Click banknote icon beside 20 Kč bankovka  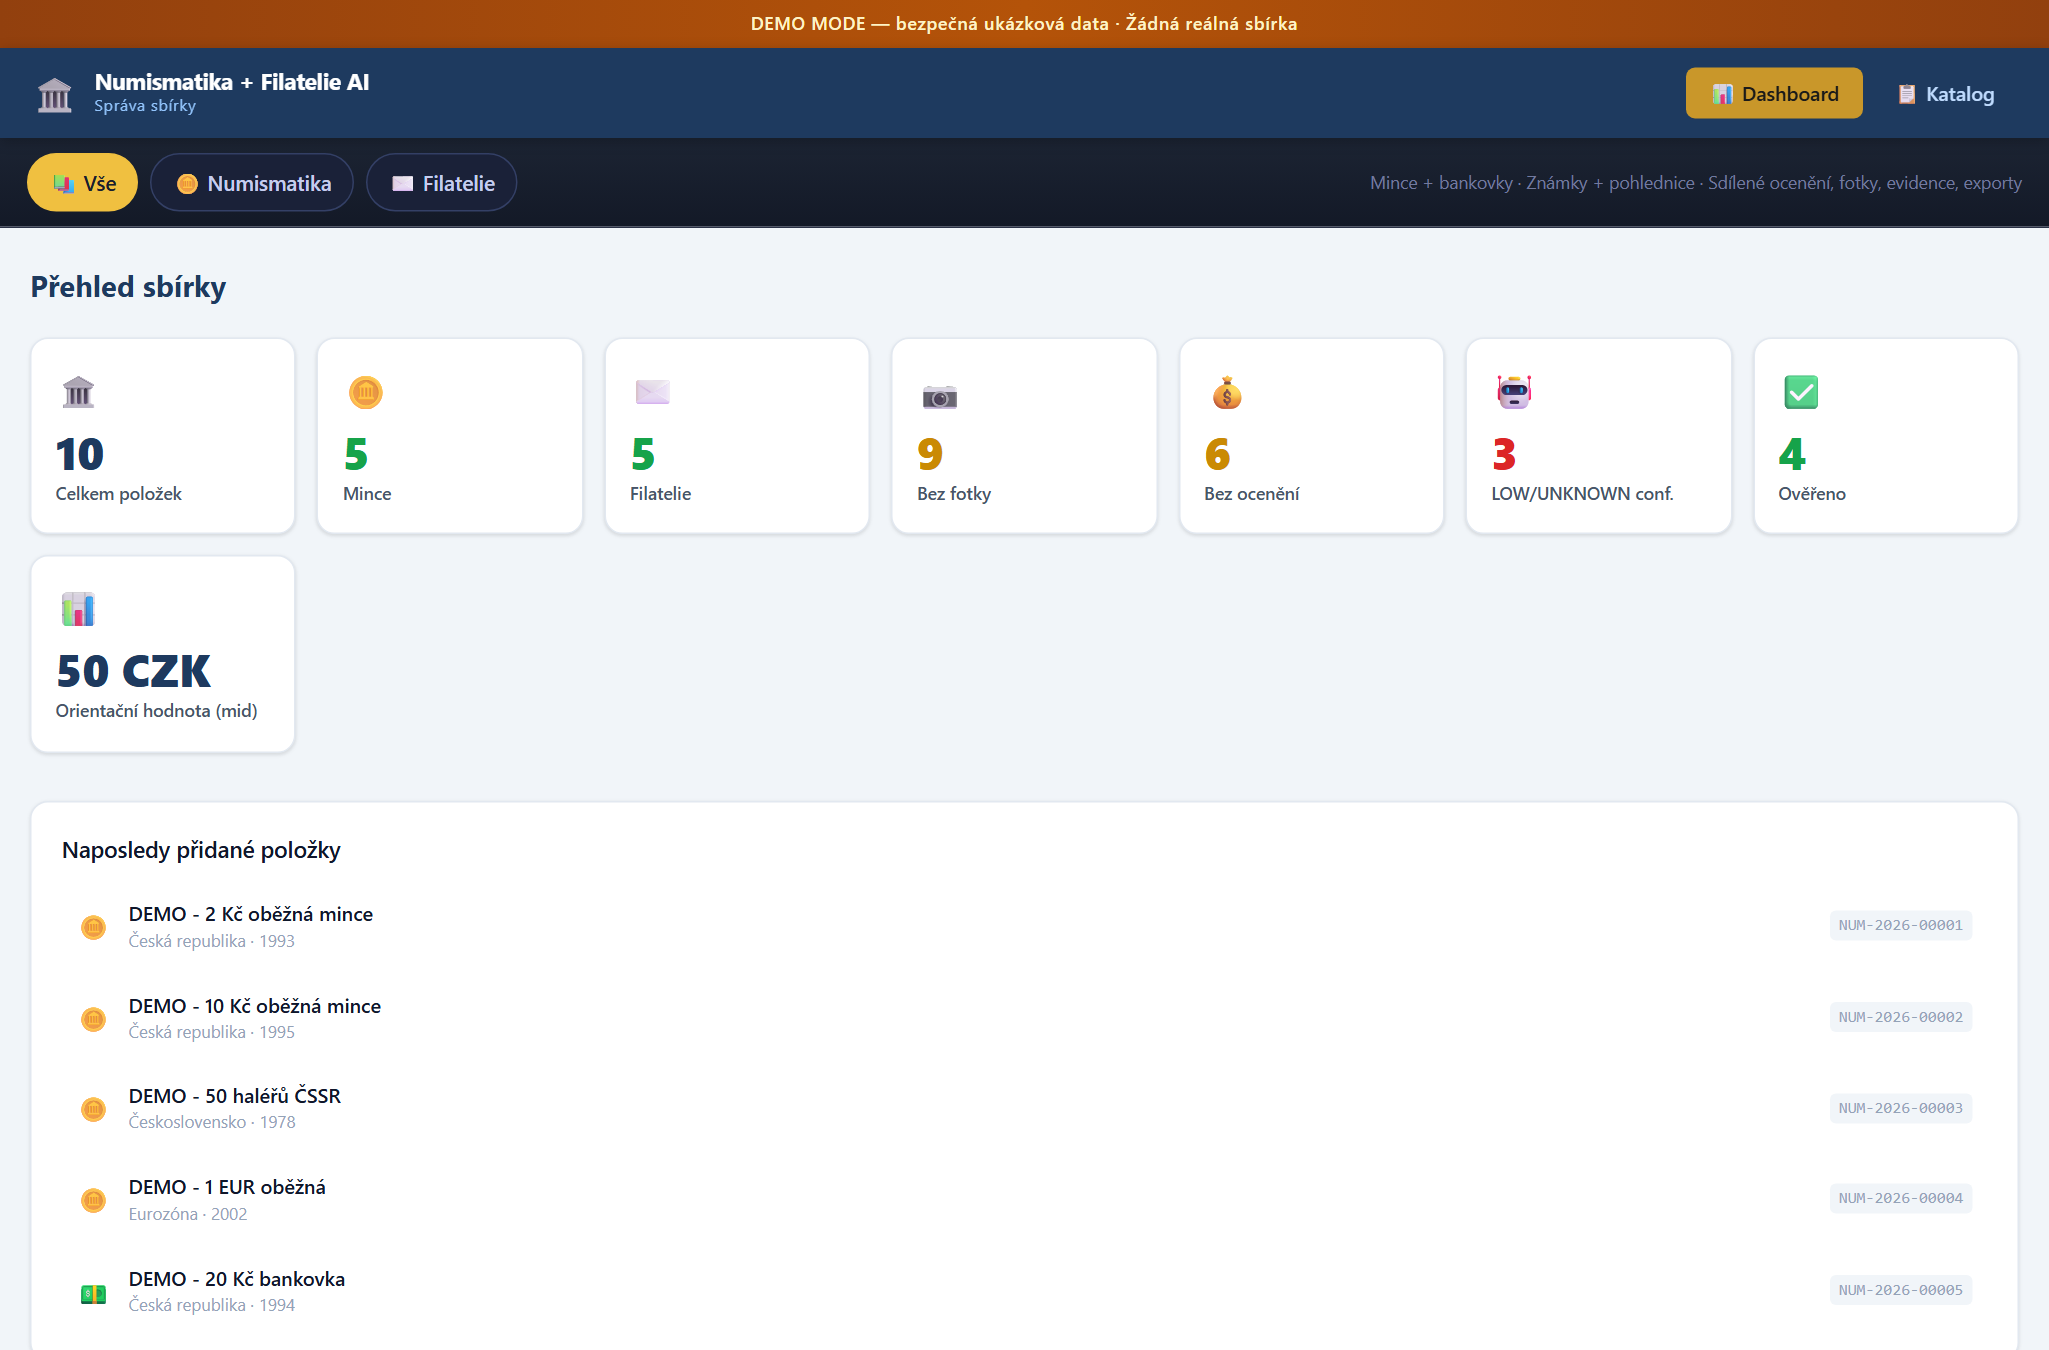coord(93,1294)
